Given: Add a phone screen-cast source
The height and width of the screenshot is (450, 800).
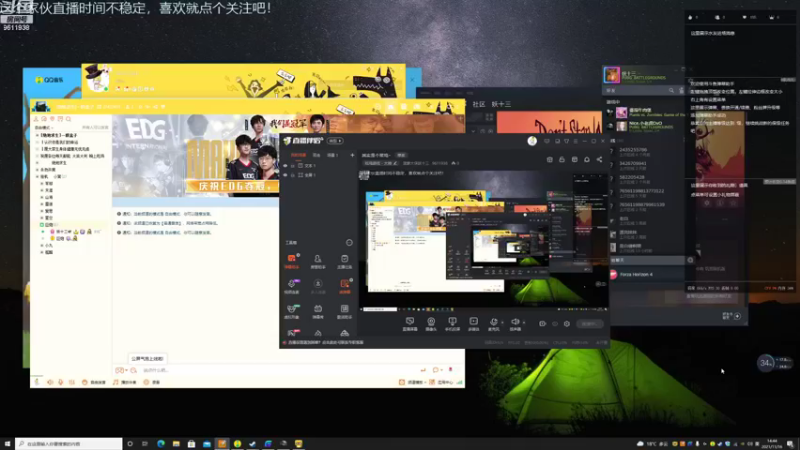Looking at the screenshot, I should pyautogui.click(x=453, y=323).
